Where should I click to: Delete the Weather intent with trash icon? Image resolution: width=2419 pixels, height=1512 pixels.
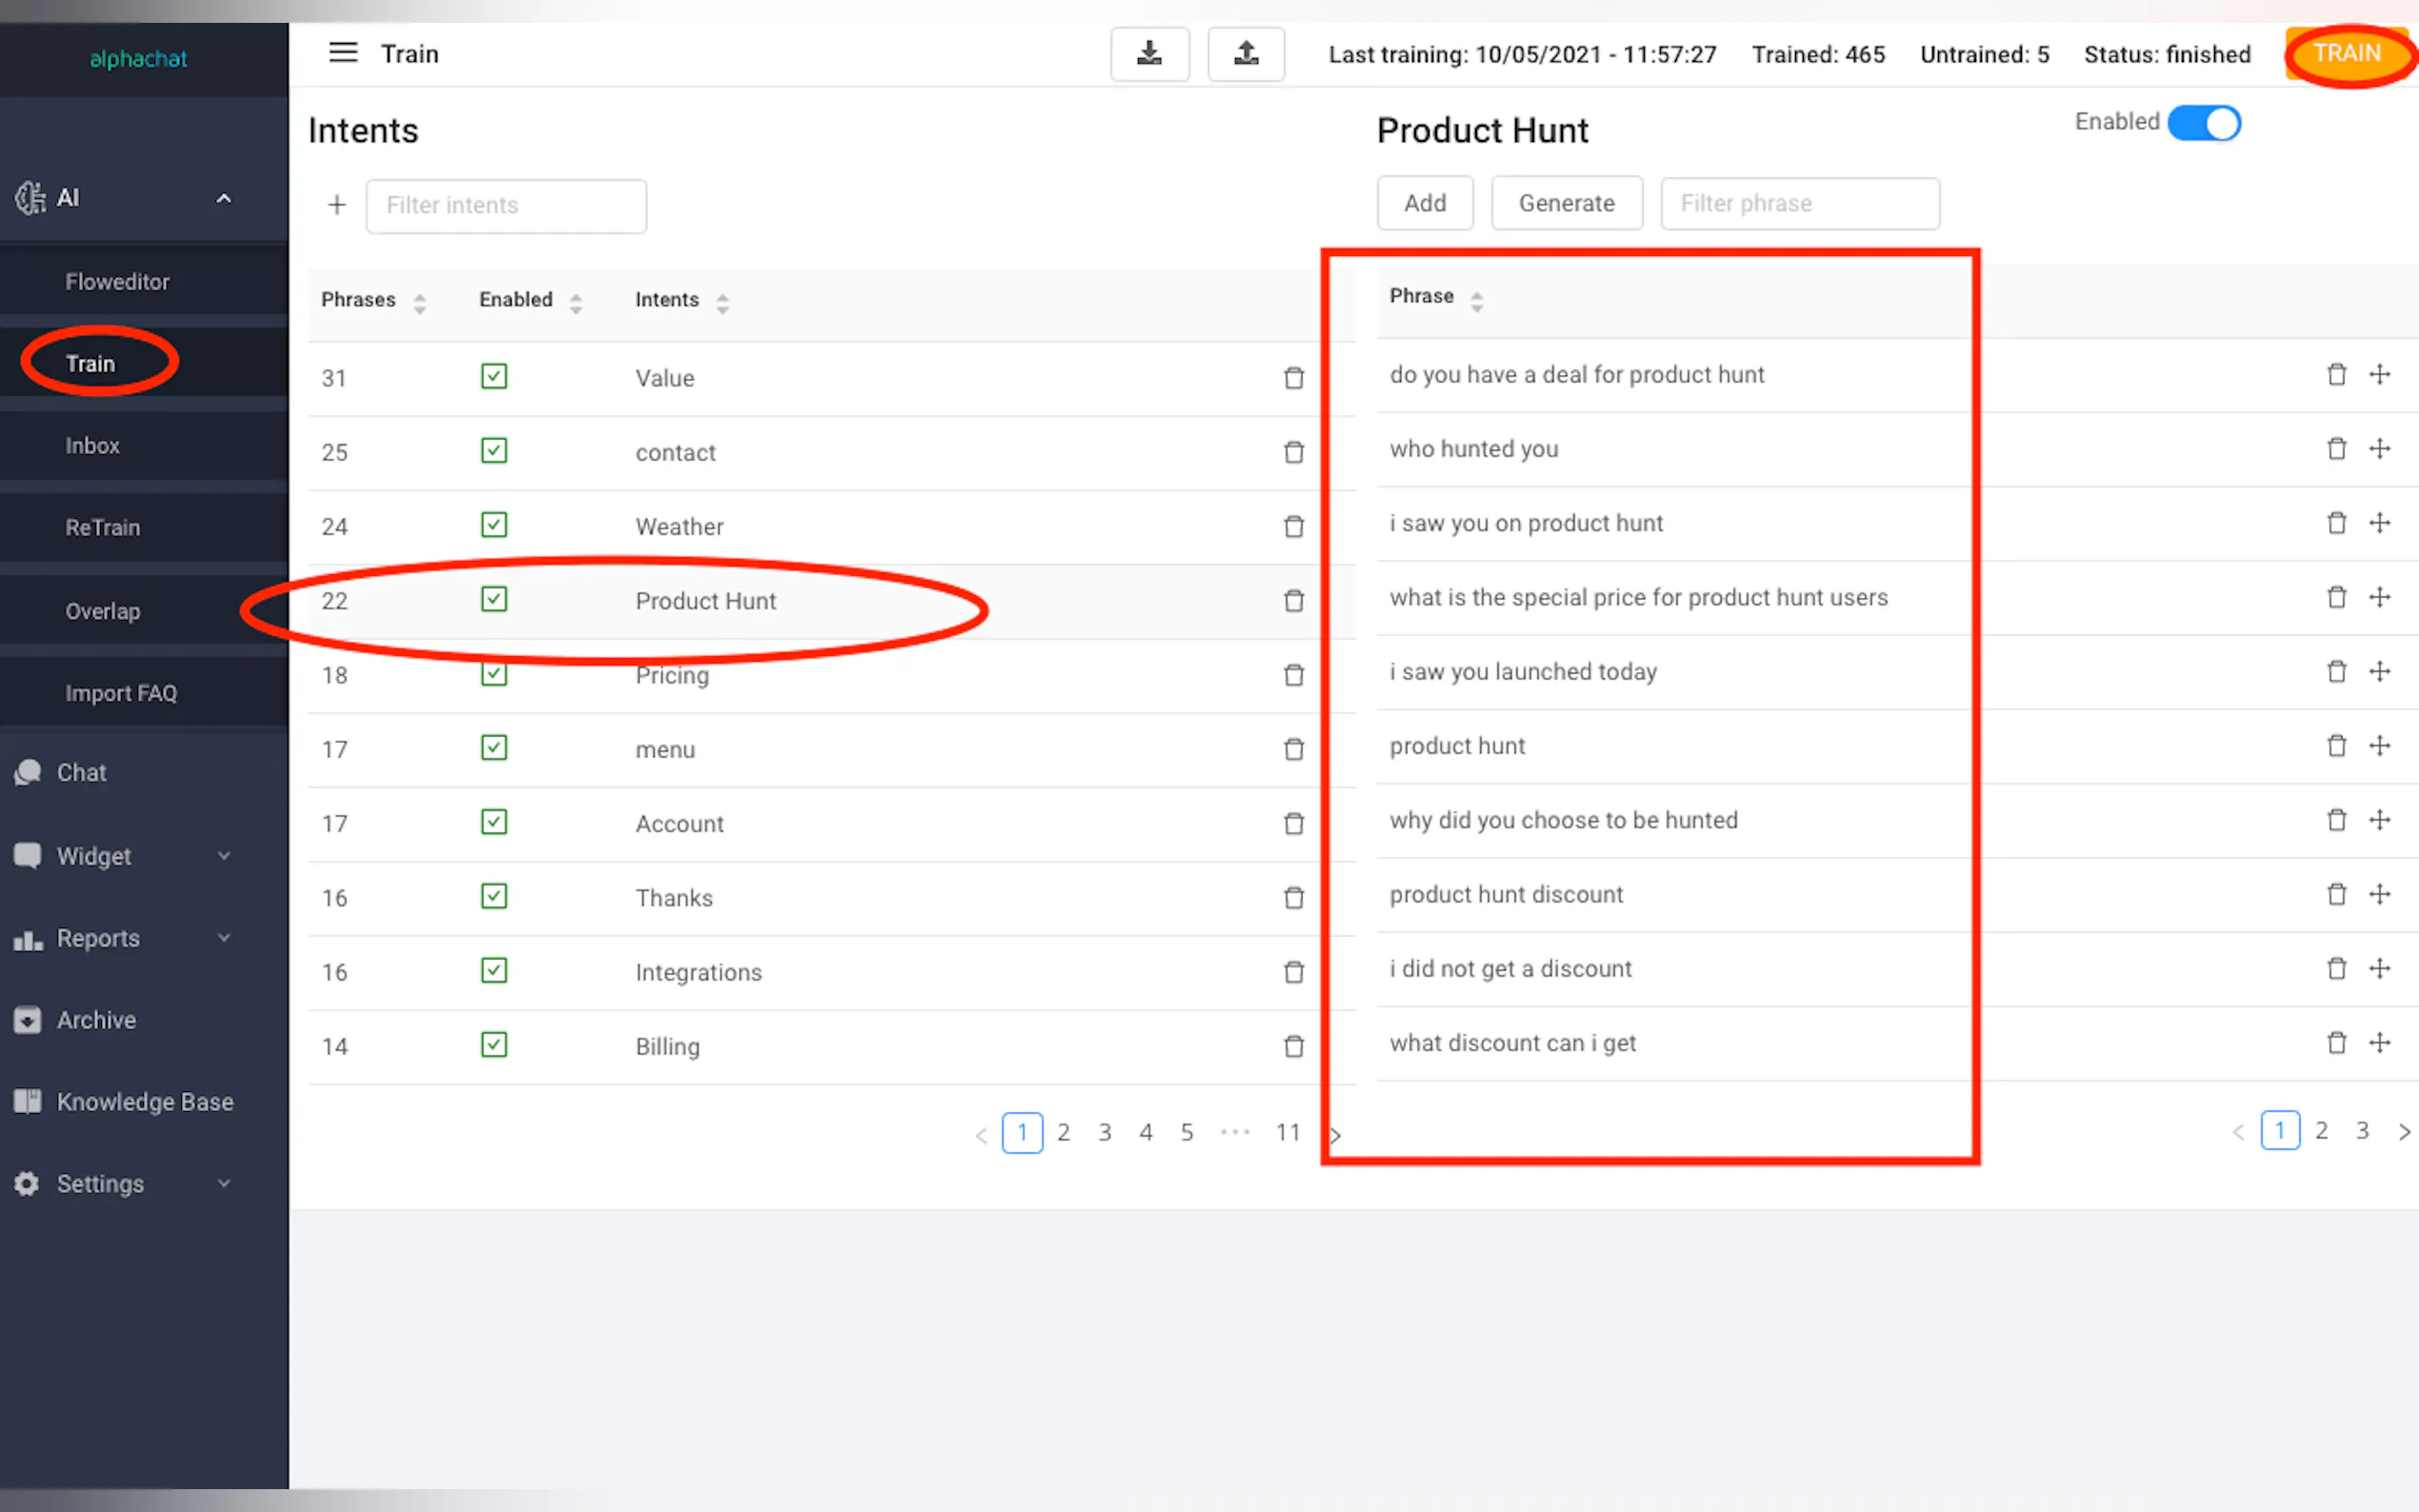[1293, 527]
